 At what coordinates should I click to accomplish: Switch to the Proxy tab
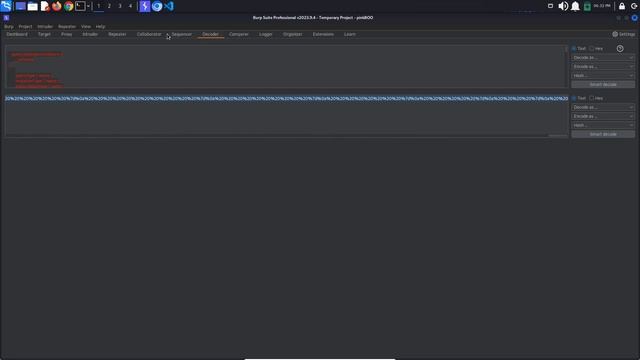click(67, 34)
